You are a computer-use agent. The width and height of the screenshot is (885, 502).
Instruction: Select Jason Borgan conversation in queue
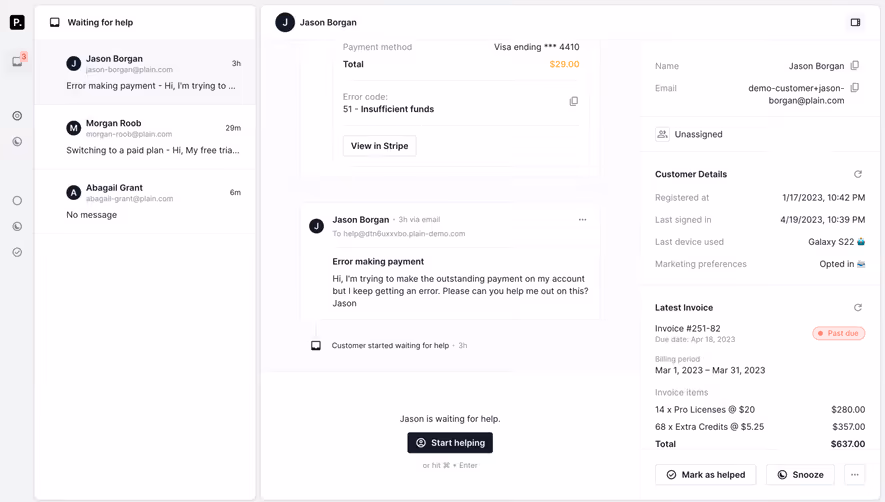point(145,72)
